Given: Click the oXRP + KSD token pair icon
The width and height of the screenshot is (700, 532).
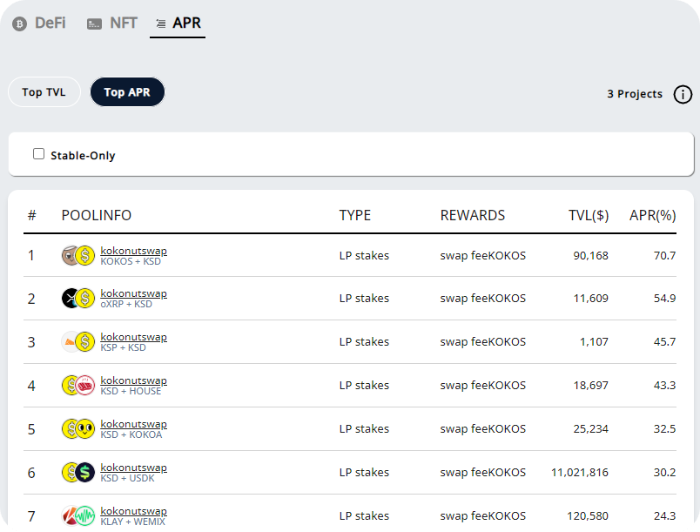Looking at the screenshot, I should (78, 298).
